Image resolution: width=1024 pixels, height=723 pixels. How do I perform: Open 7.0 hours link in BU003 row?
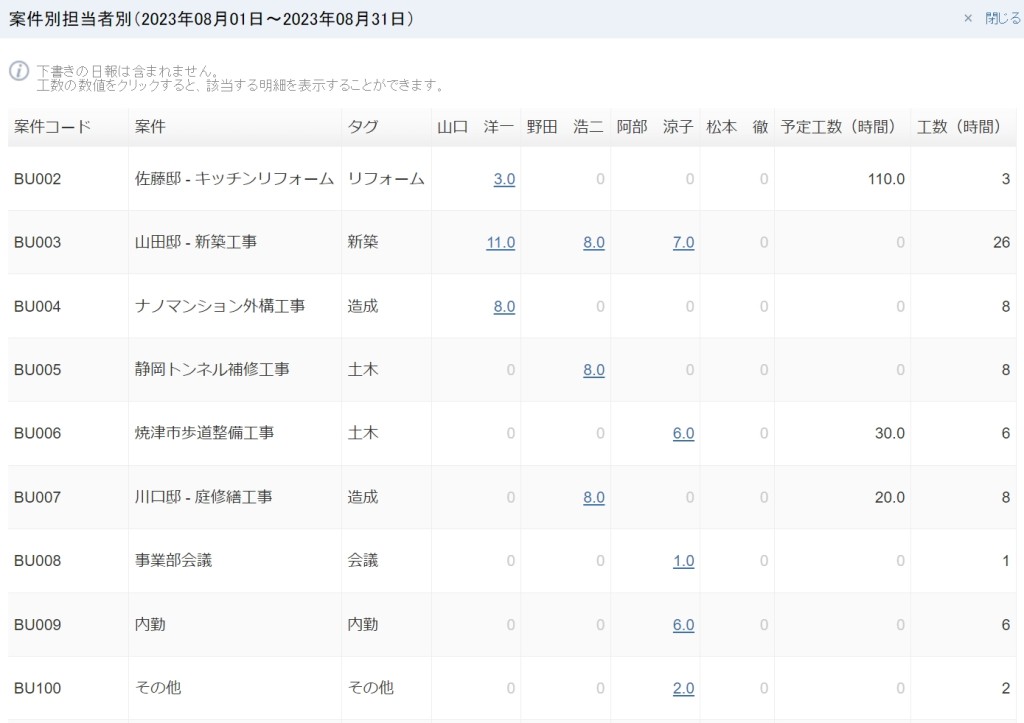(683, 242)
